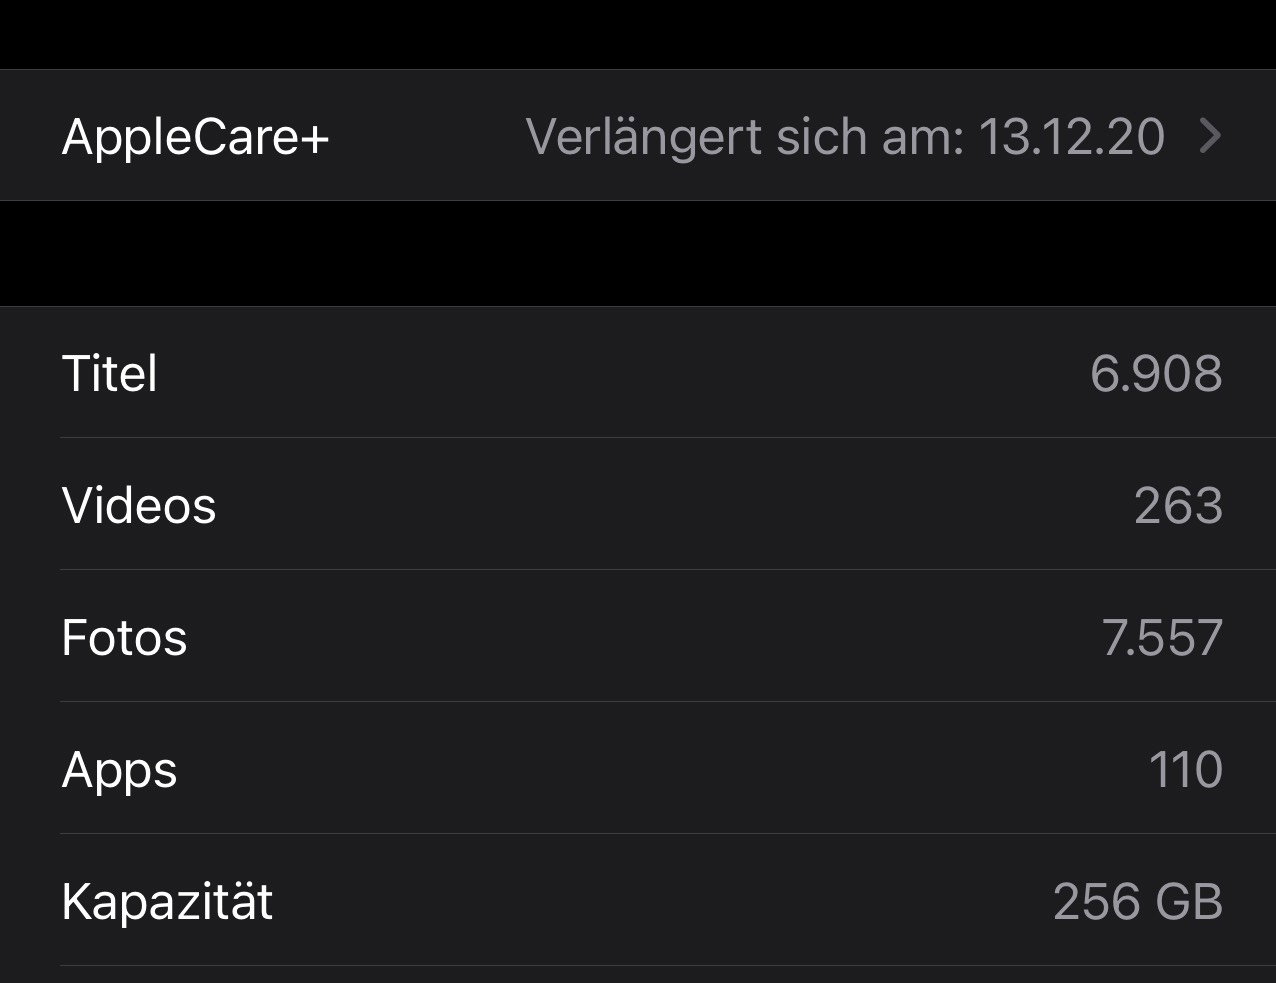1276x983 pixels.
Task: Tap the black gap below AppleCare+ row
Action: click(638, 254)
